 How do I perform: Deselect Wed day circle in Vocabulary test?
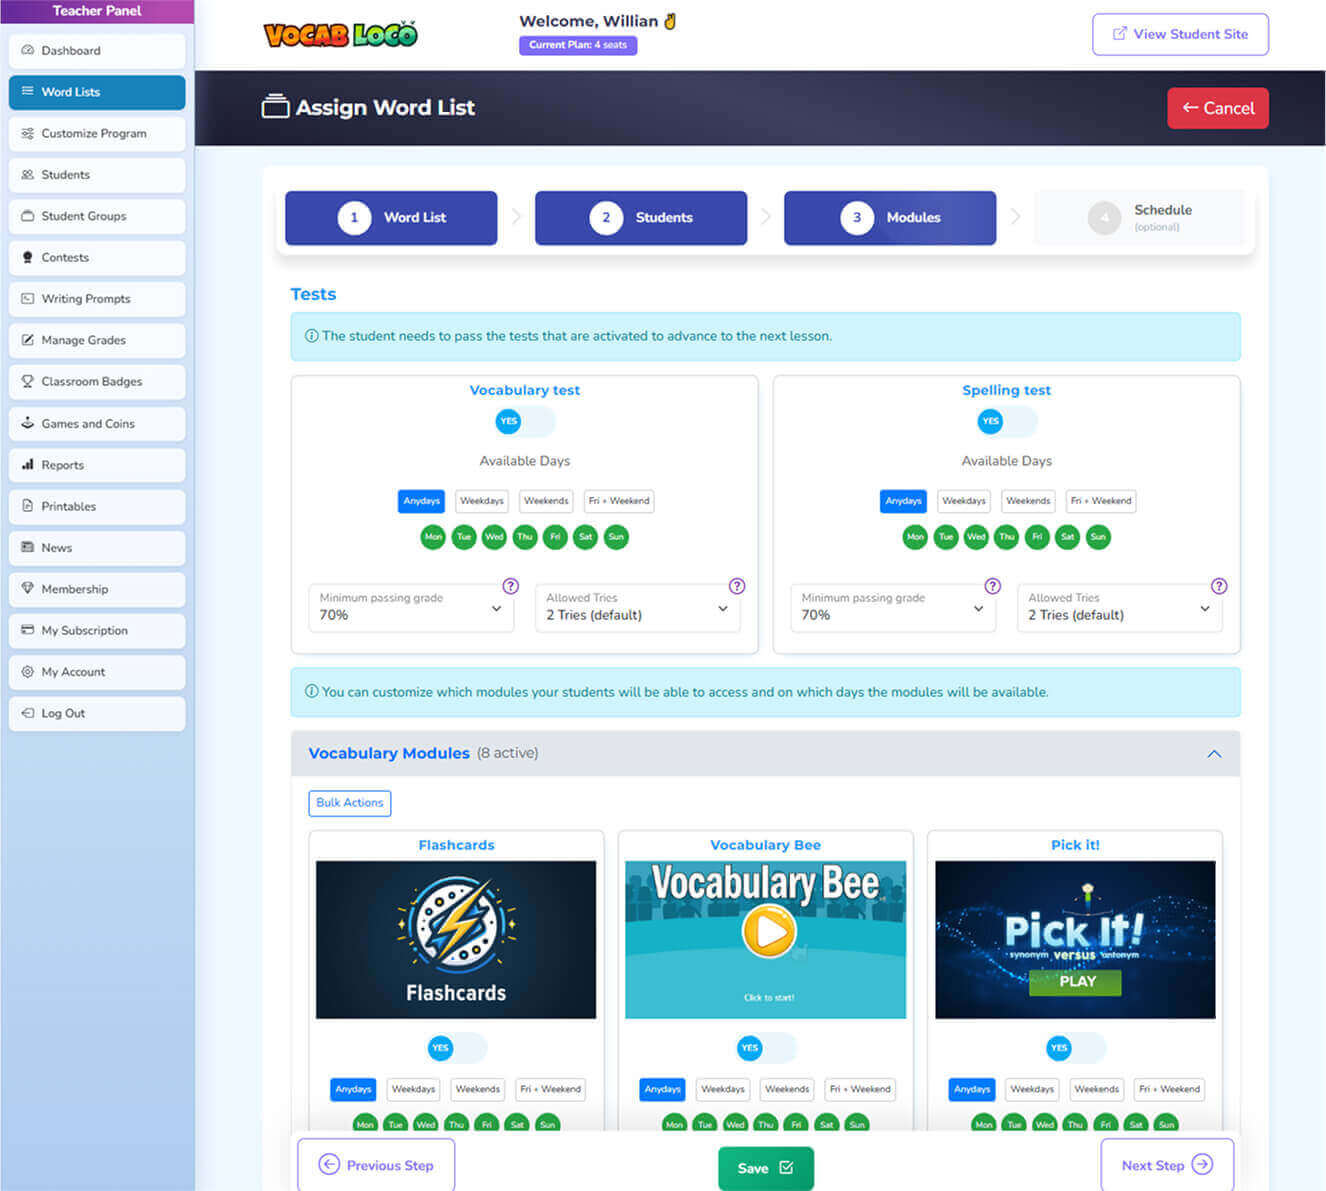(x=494, y=537)
